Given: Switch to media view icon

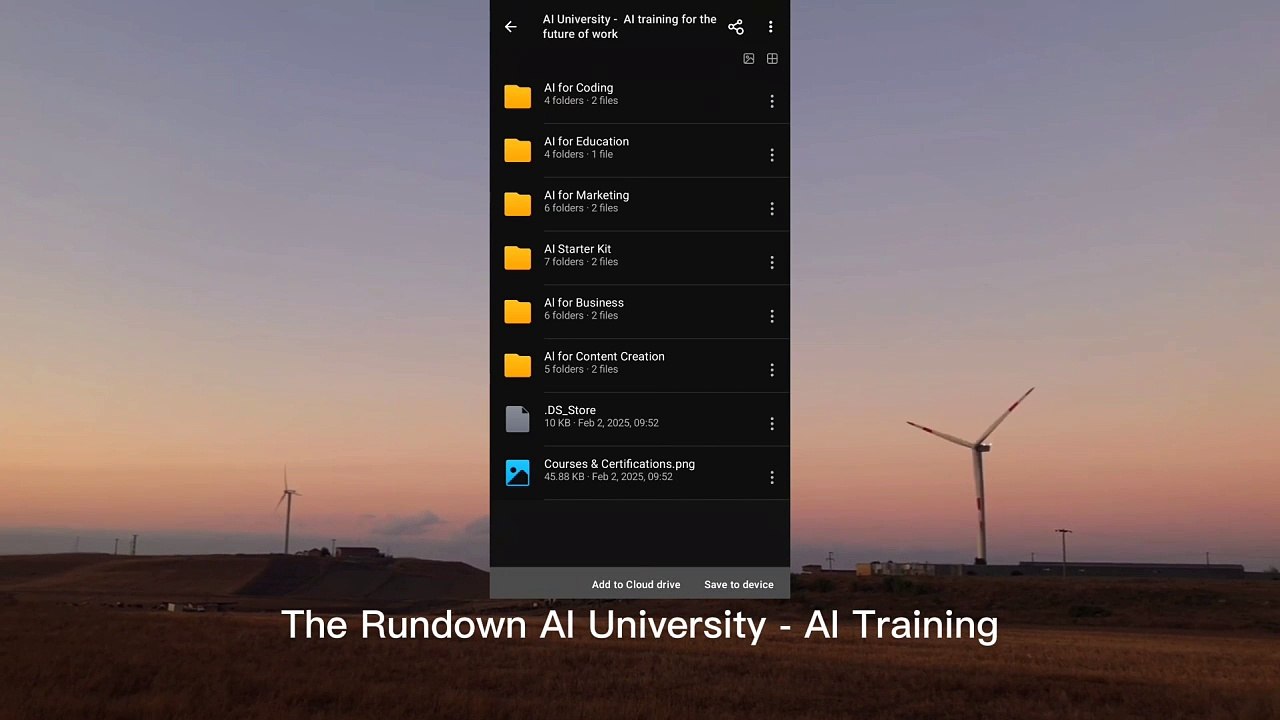Looking at the screenshot, I should (x=749, y=59).
